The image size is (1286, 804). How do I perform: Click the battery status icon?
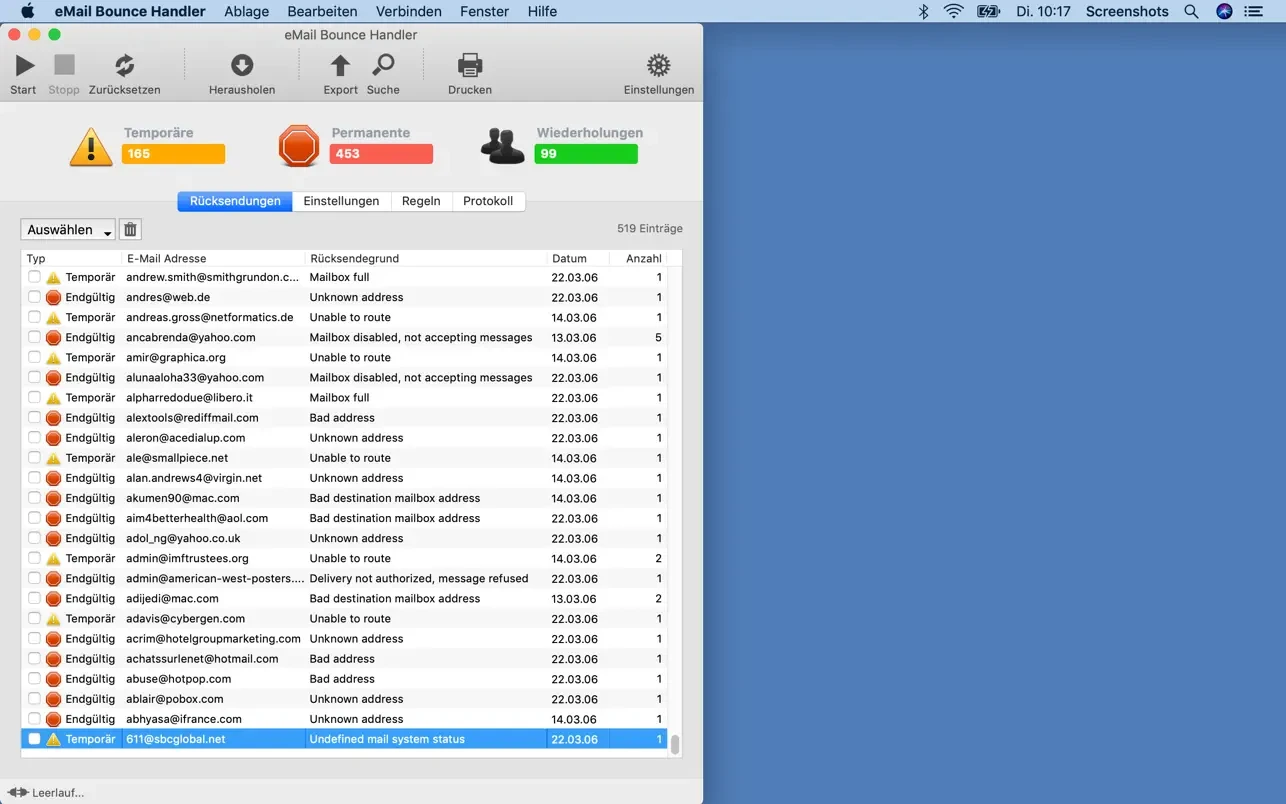click(x=989, y=11)
